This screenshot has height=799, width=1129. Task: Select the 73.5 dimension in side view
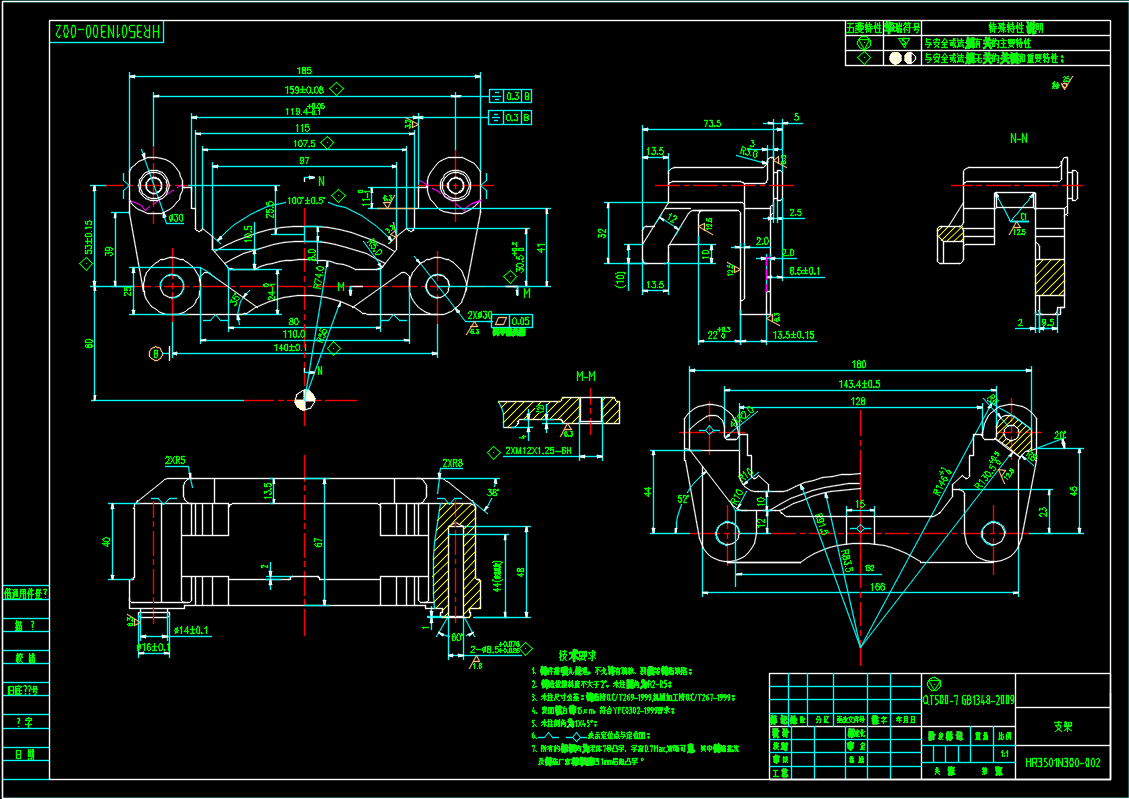[712, 124]
